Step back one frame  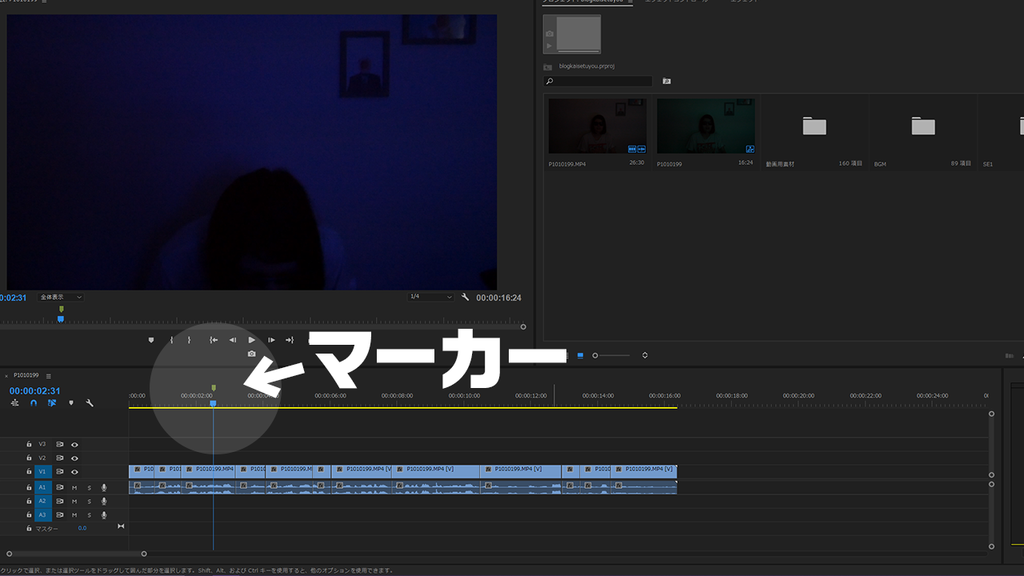coord(232,340)
